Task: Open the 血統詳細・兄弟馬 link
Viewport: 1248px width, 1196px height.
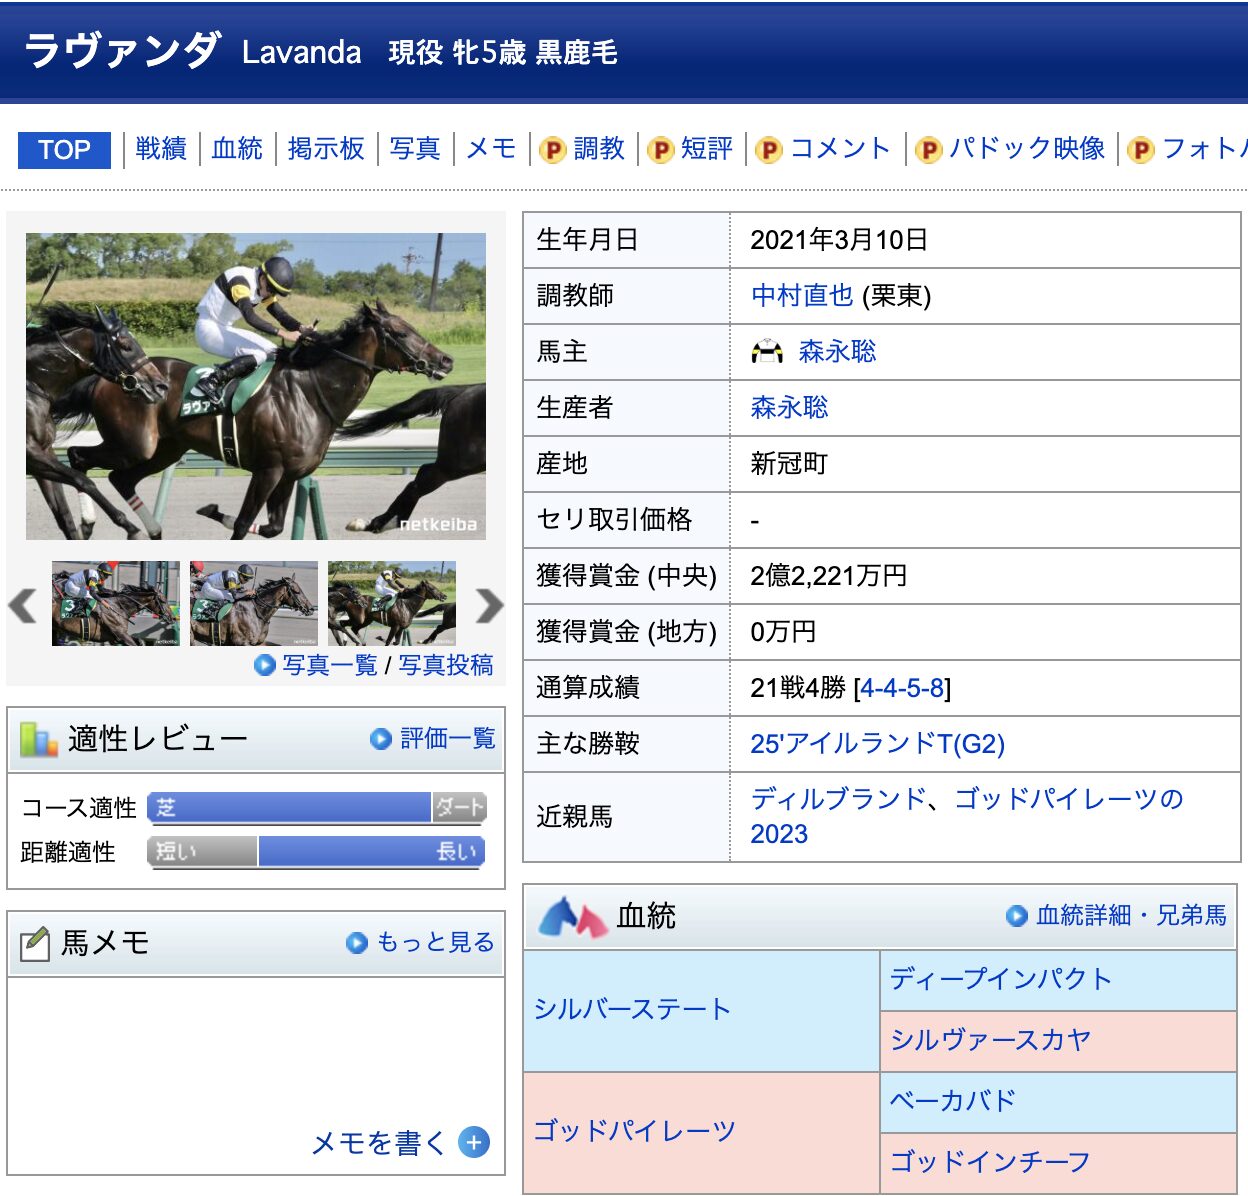Action: 1131,915
